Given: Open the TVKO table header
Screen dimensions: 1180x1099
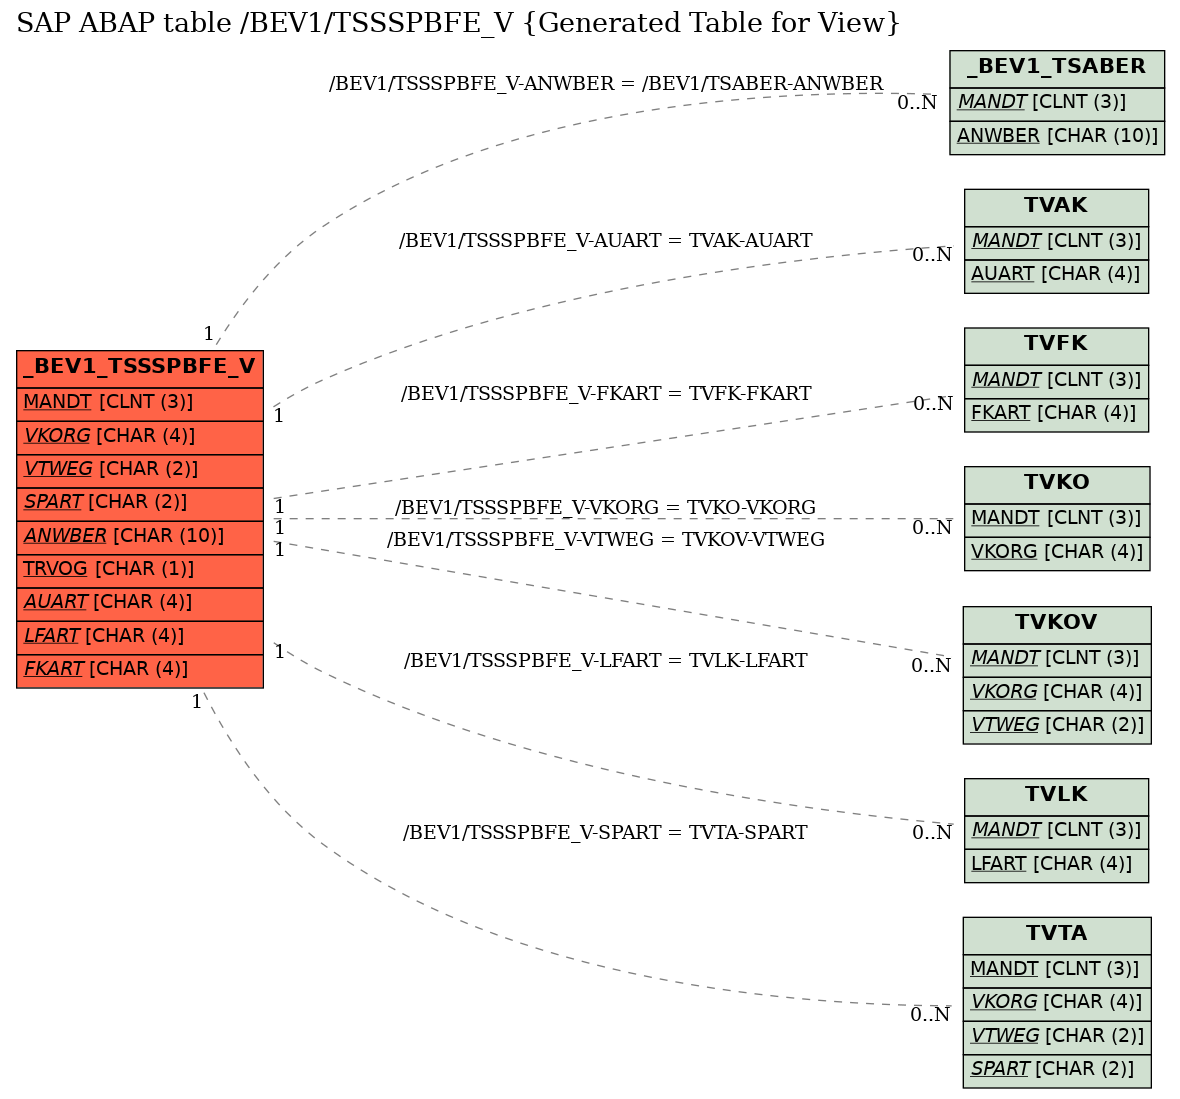Looking at the screenshot, I should point(1057,484).
